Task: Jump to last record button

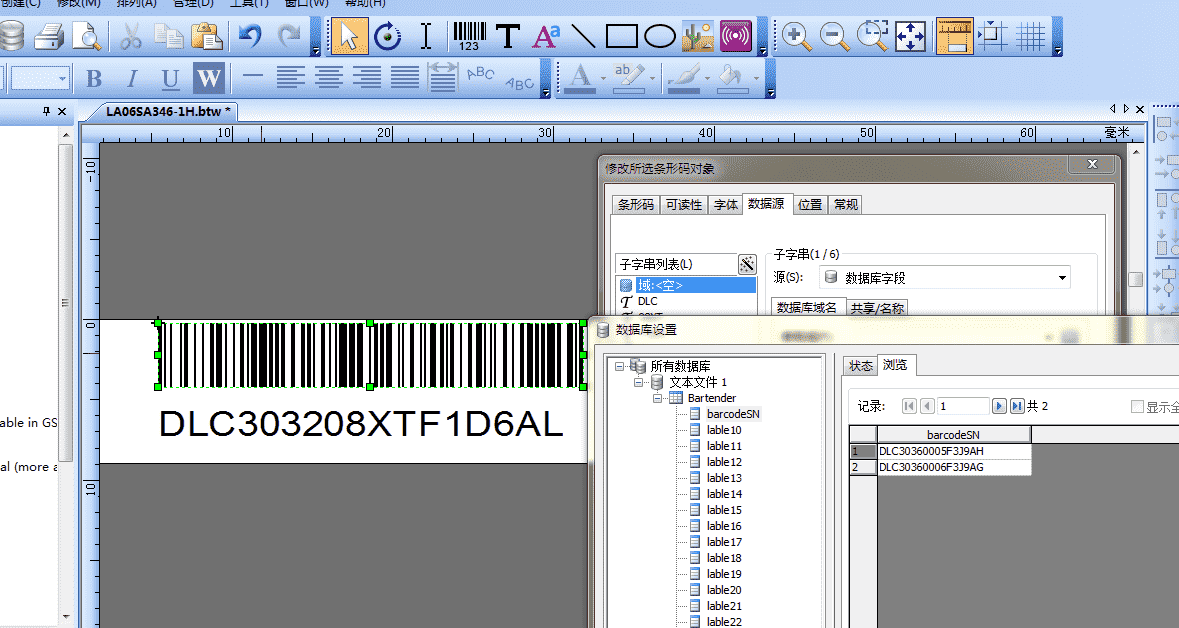Action: (x=1017, y=406)
